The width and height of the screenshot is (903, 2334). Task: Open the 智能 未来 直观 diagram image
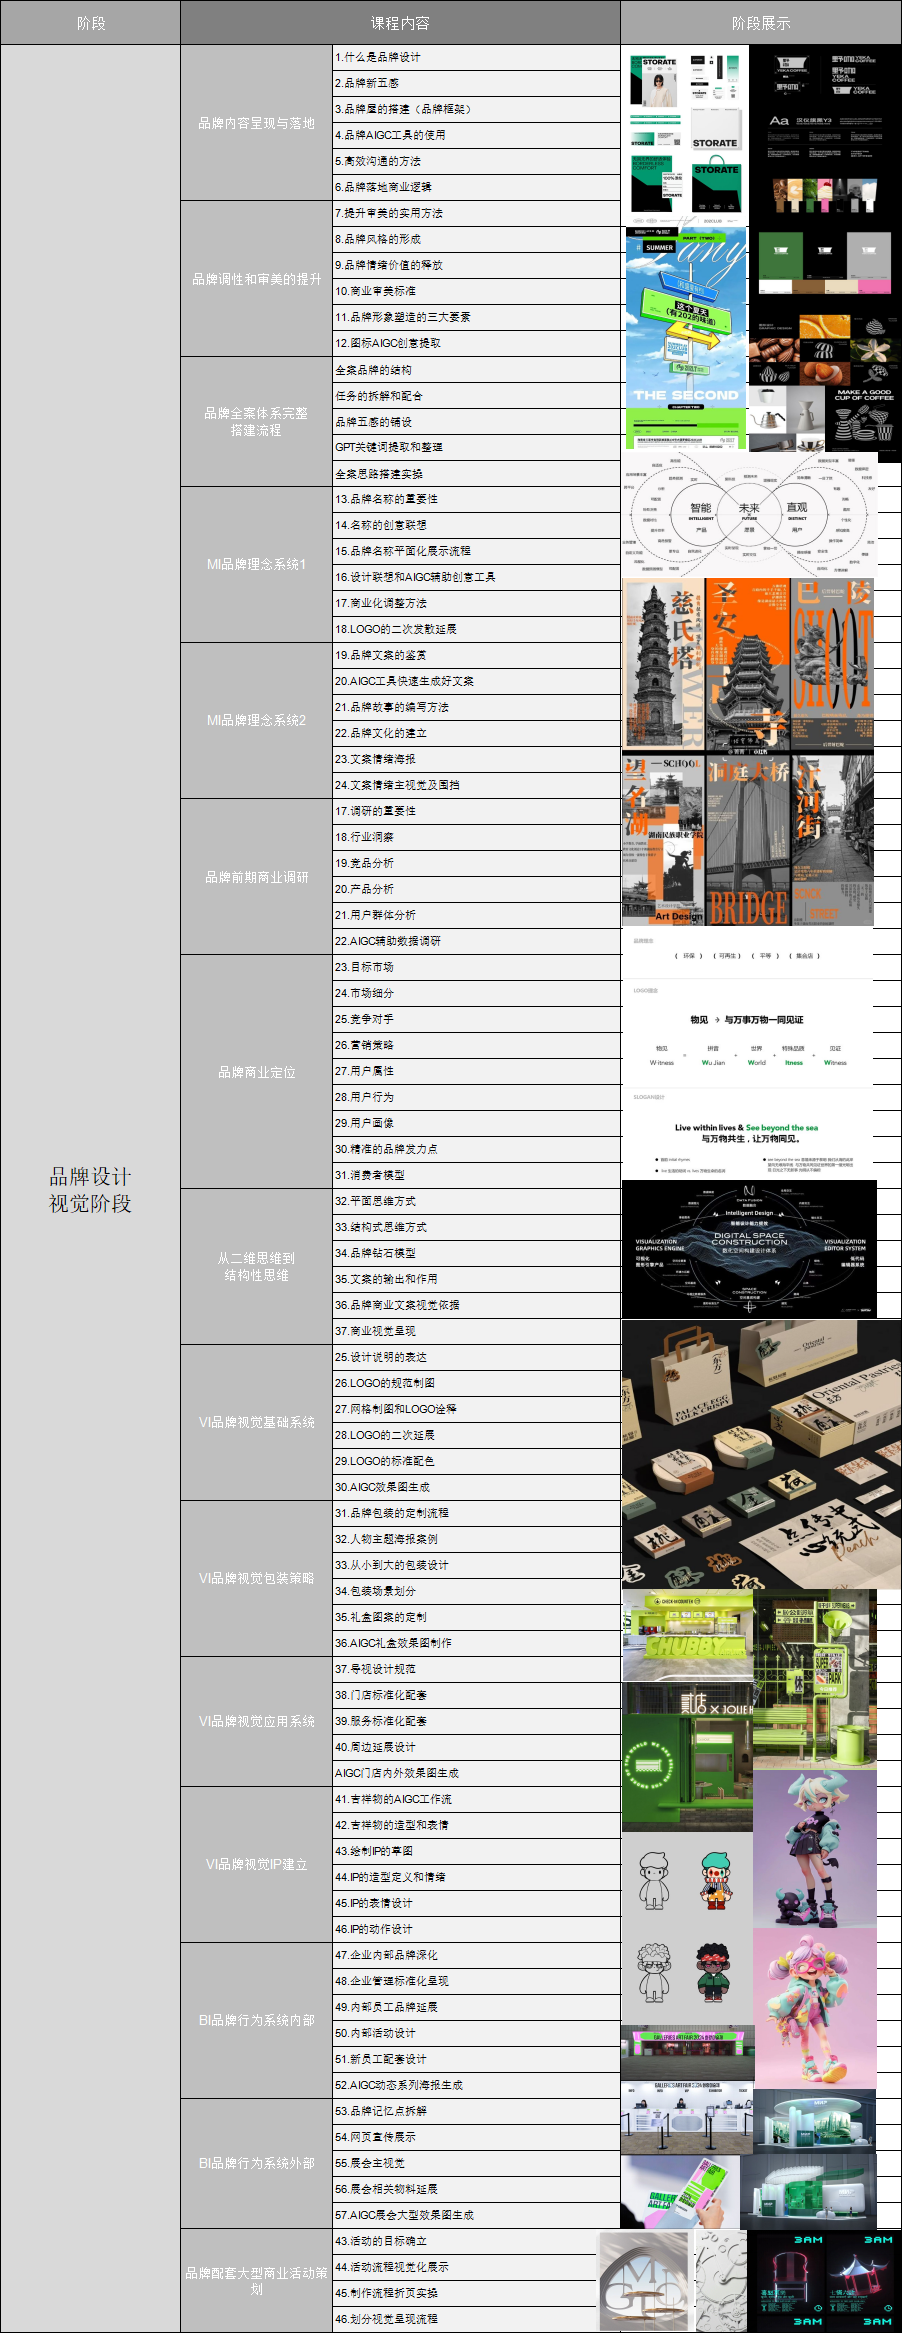tap(750, 514)
